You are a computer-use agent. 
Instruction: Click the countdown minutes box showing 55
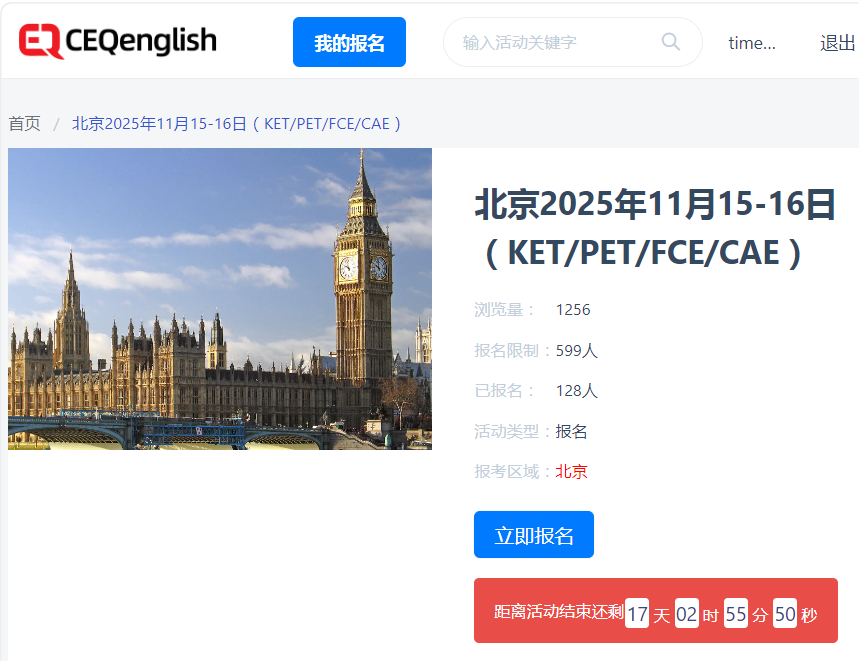[736, 614]
